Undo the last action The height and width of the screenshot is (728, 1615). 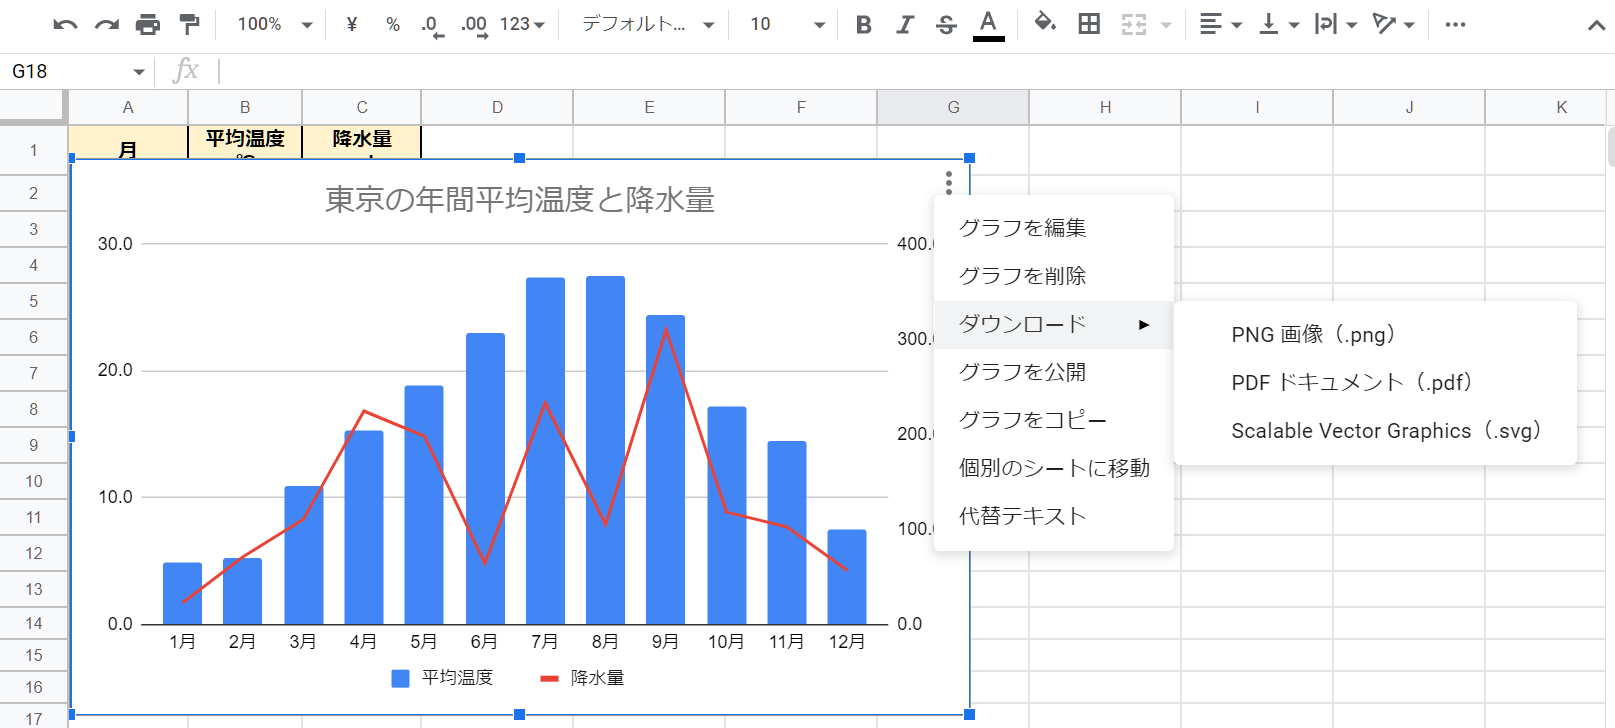click(66, 24)
